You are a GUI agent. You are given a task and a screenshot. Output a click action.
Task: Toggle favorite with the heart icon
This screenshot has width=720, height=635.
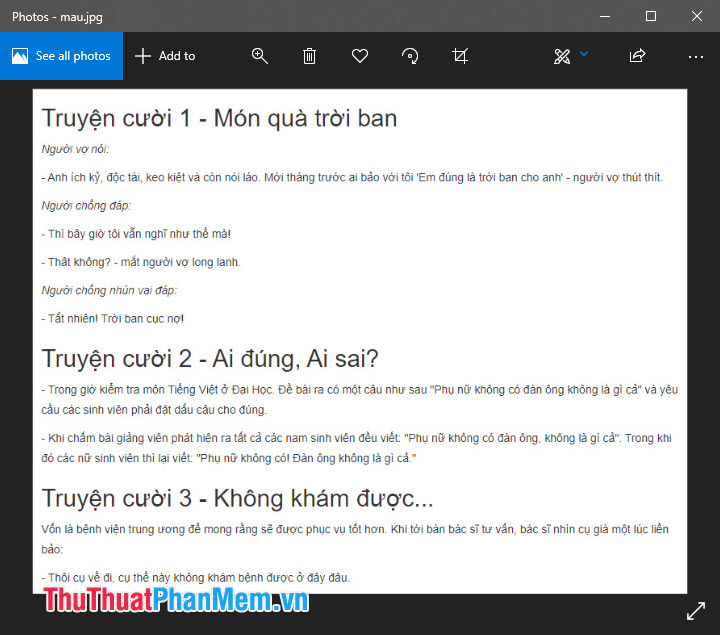pyautogui.click(x=360, y=56)
